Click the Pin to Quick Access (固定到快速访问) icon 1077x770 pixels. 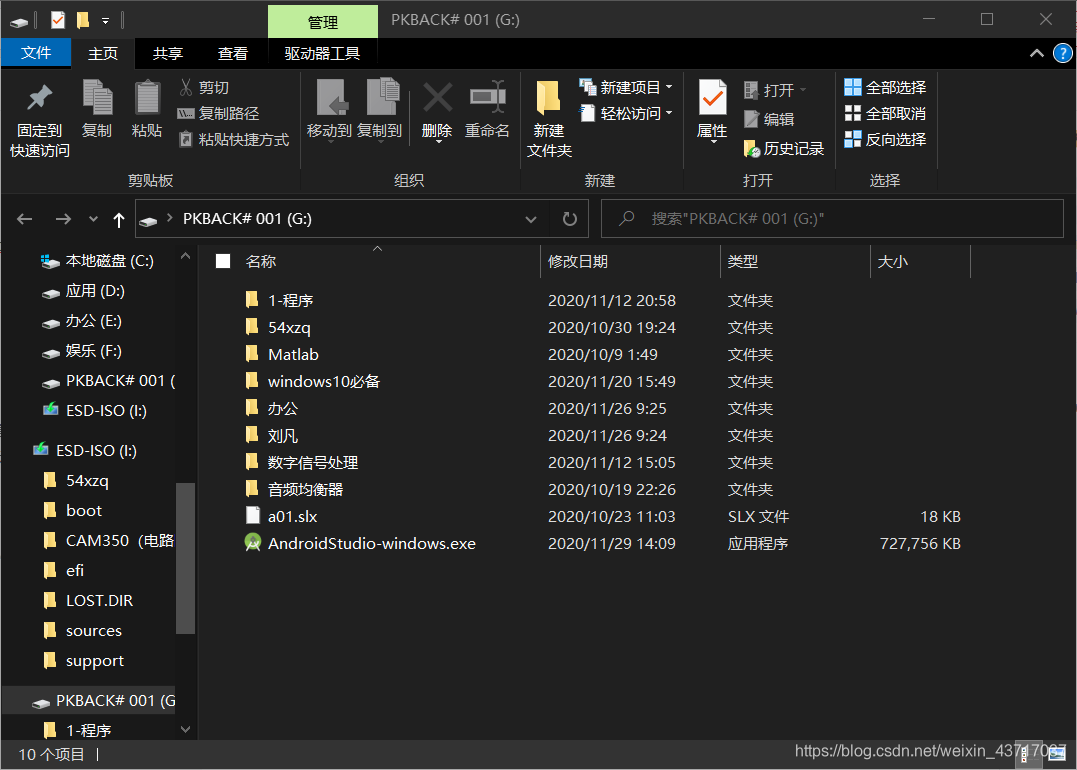(39, 98)
